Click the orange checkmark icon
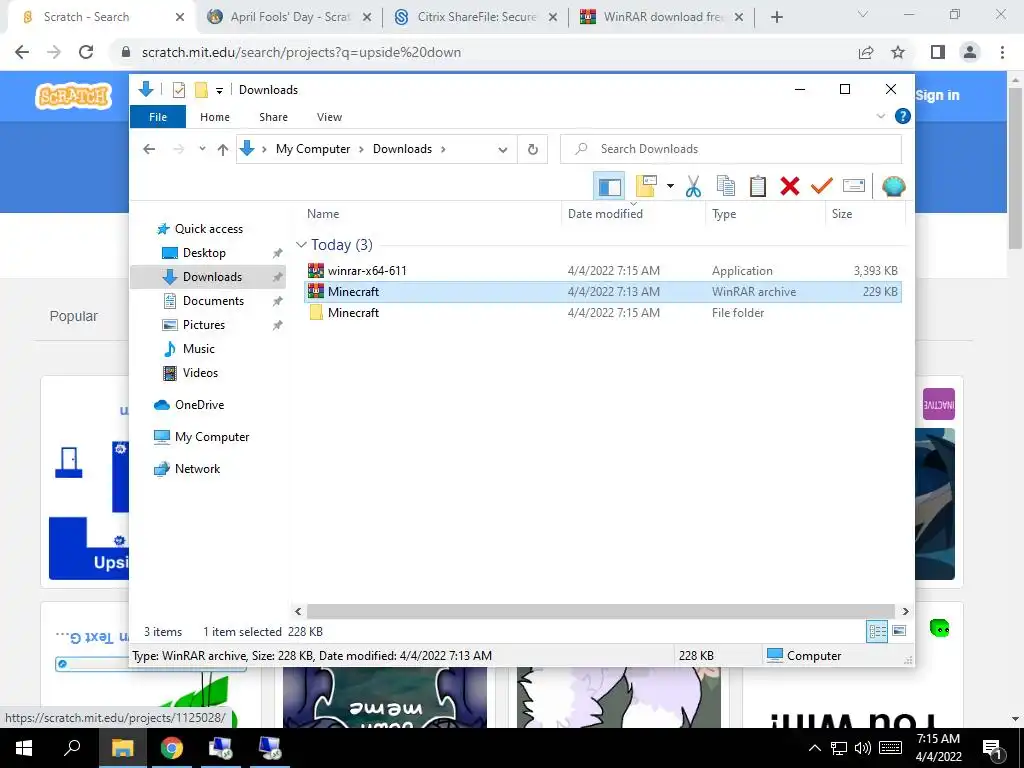The height and width of the screenshot is (768, 1024). tap(822, 186)
